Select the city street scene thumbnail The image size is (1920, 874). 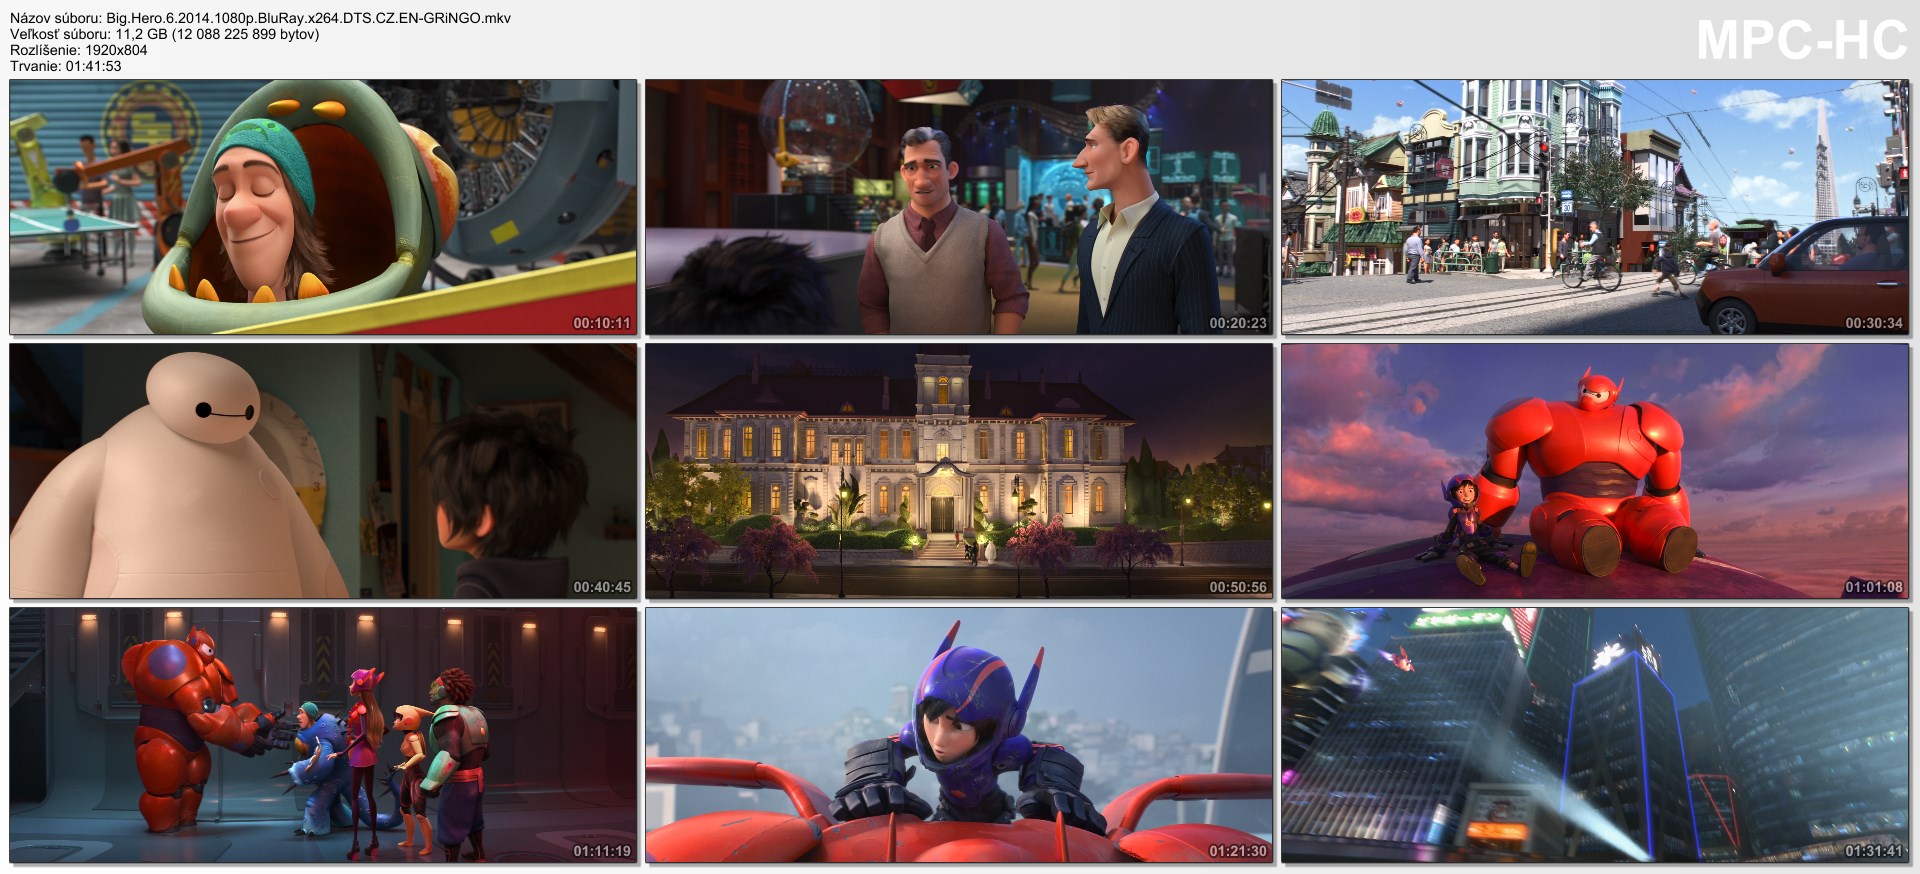click(1595, 207)
